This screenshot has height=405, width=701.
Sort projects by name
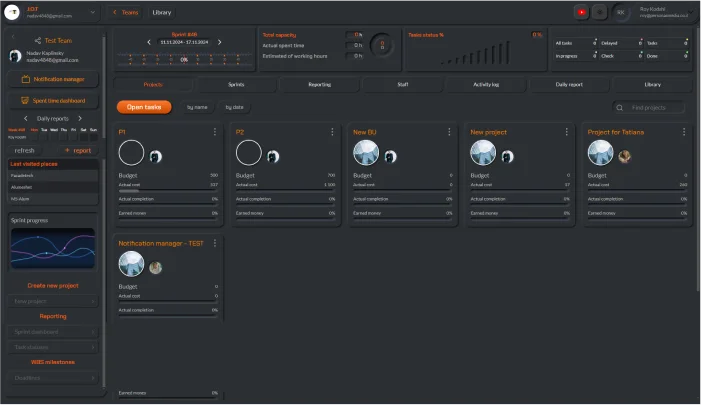coord(197,107)
